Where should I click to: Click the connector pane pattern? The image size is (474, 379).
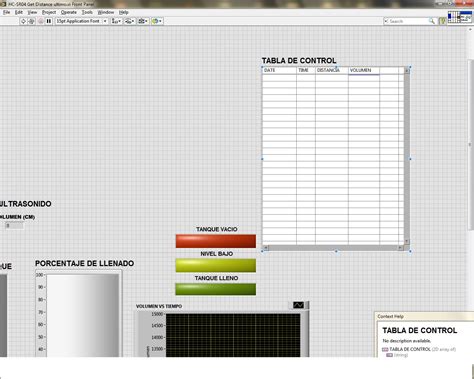click(x=454, y=17)
